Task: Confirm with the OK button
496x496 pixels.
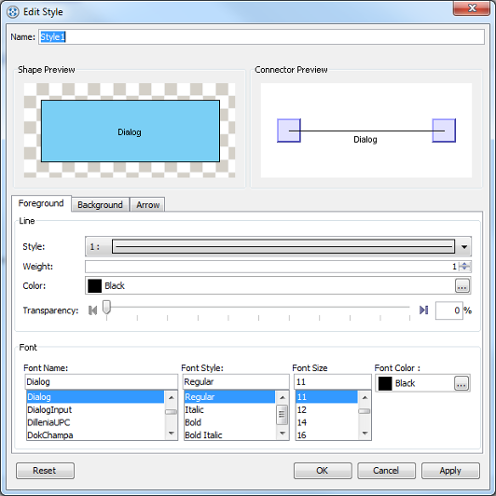Action: (322, 471)
